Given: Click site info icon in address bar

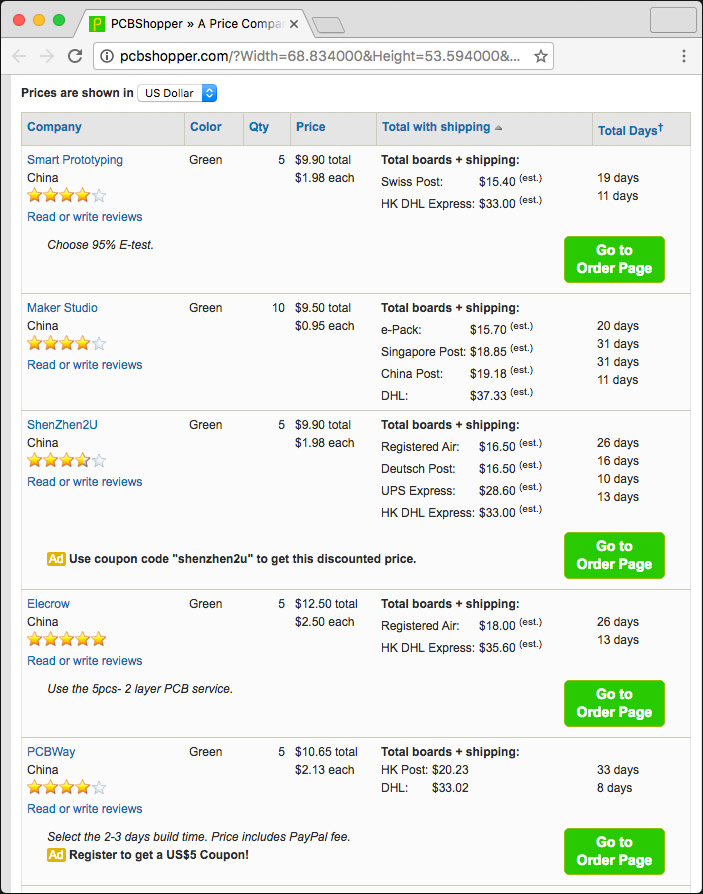Looking at the screenshot, I should point(107,56).
